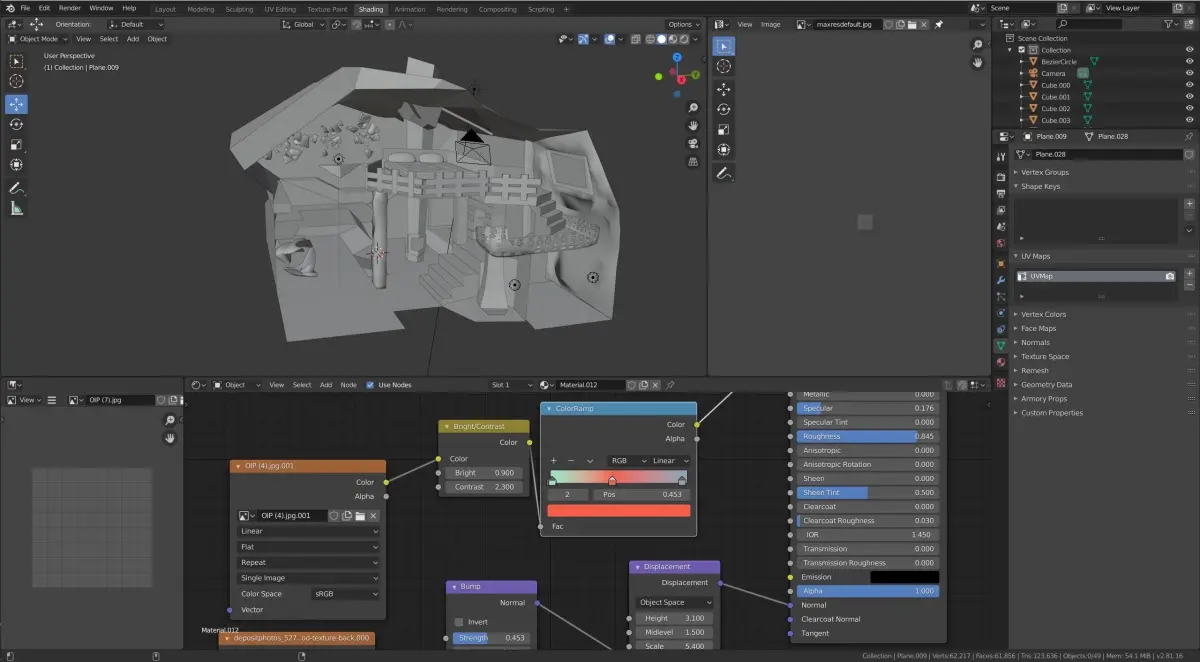The width and height of the screenshot is (1200, 662).
Task: Click the zoom magnifier icon in viewport
Action: click(x=692, y=108)
